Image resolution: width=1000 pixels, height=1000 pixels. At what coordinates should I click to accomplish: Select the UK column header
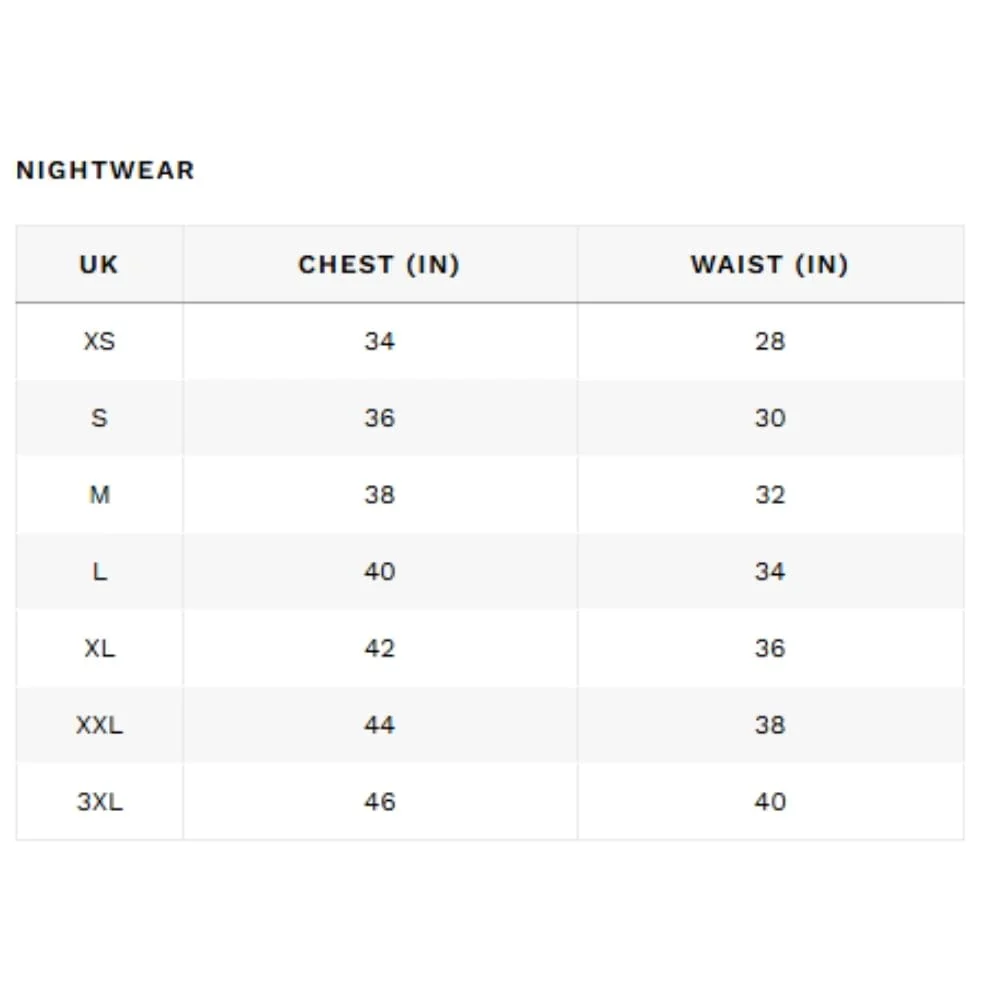tap(99, 264)
